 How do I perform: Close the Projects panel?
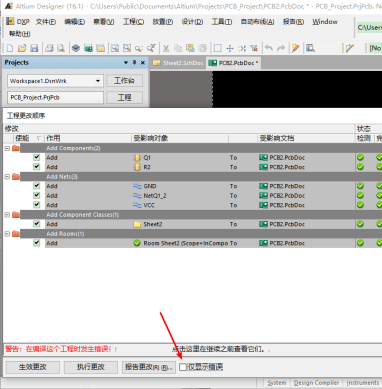coord(143,63)
